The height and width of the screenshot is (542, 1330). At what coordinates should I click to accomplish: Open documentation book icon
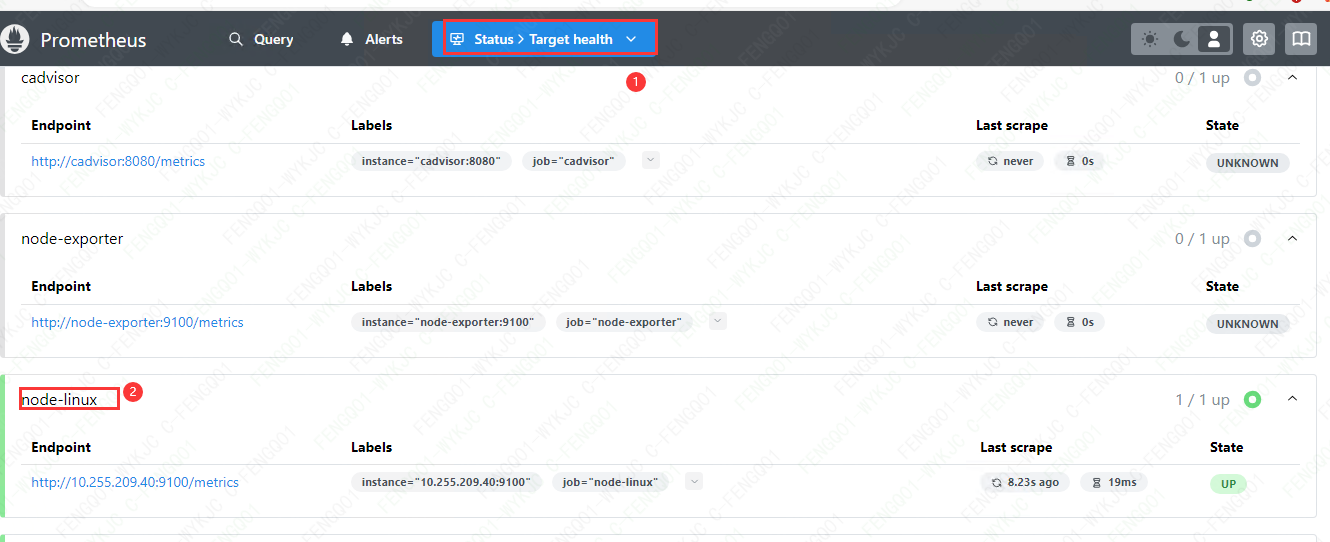(1300, 39)
